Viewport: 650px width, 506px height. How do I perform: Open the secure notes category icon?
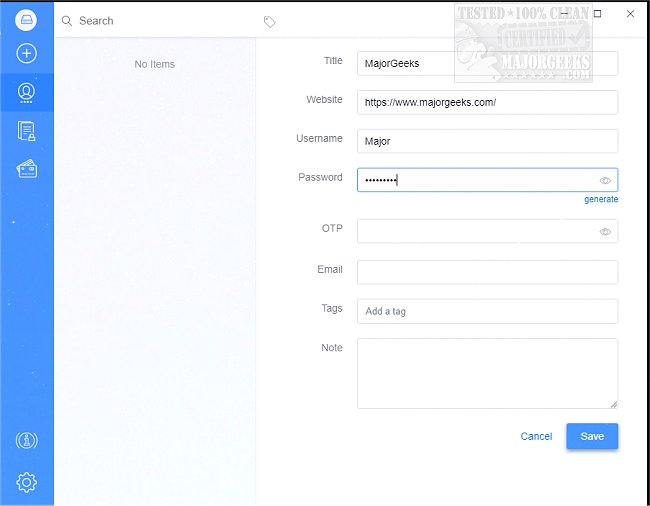coord(26,130)
